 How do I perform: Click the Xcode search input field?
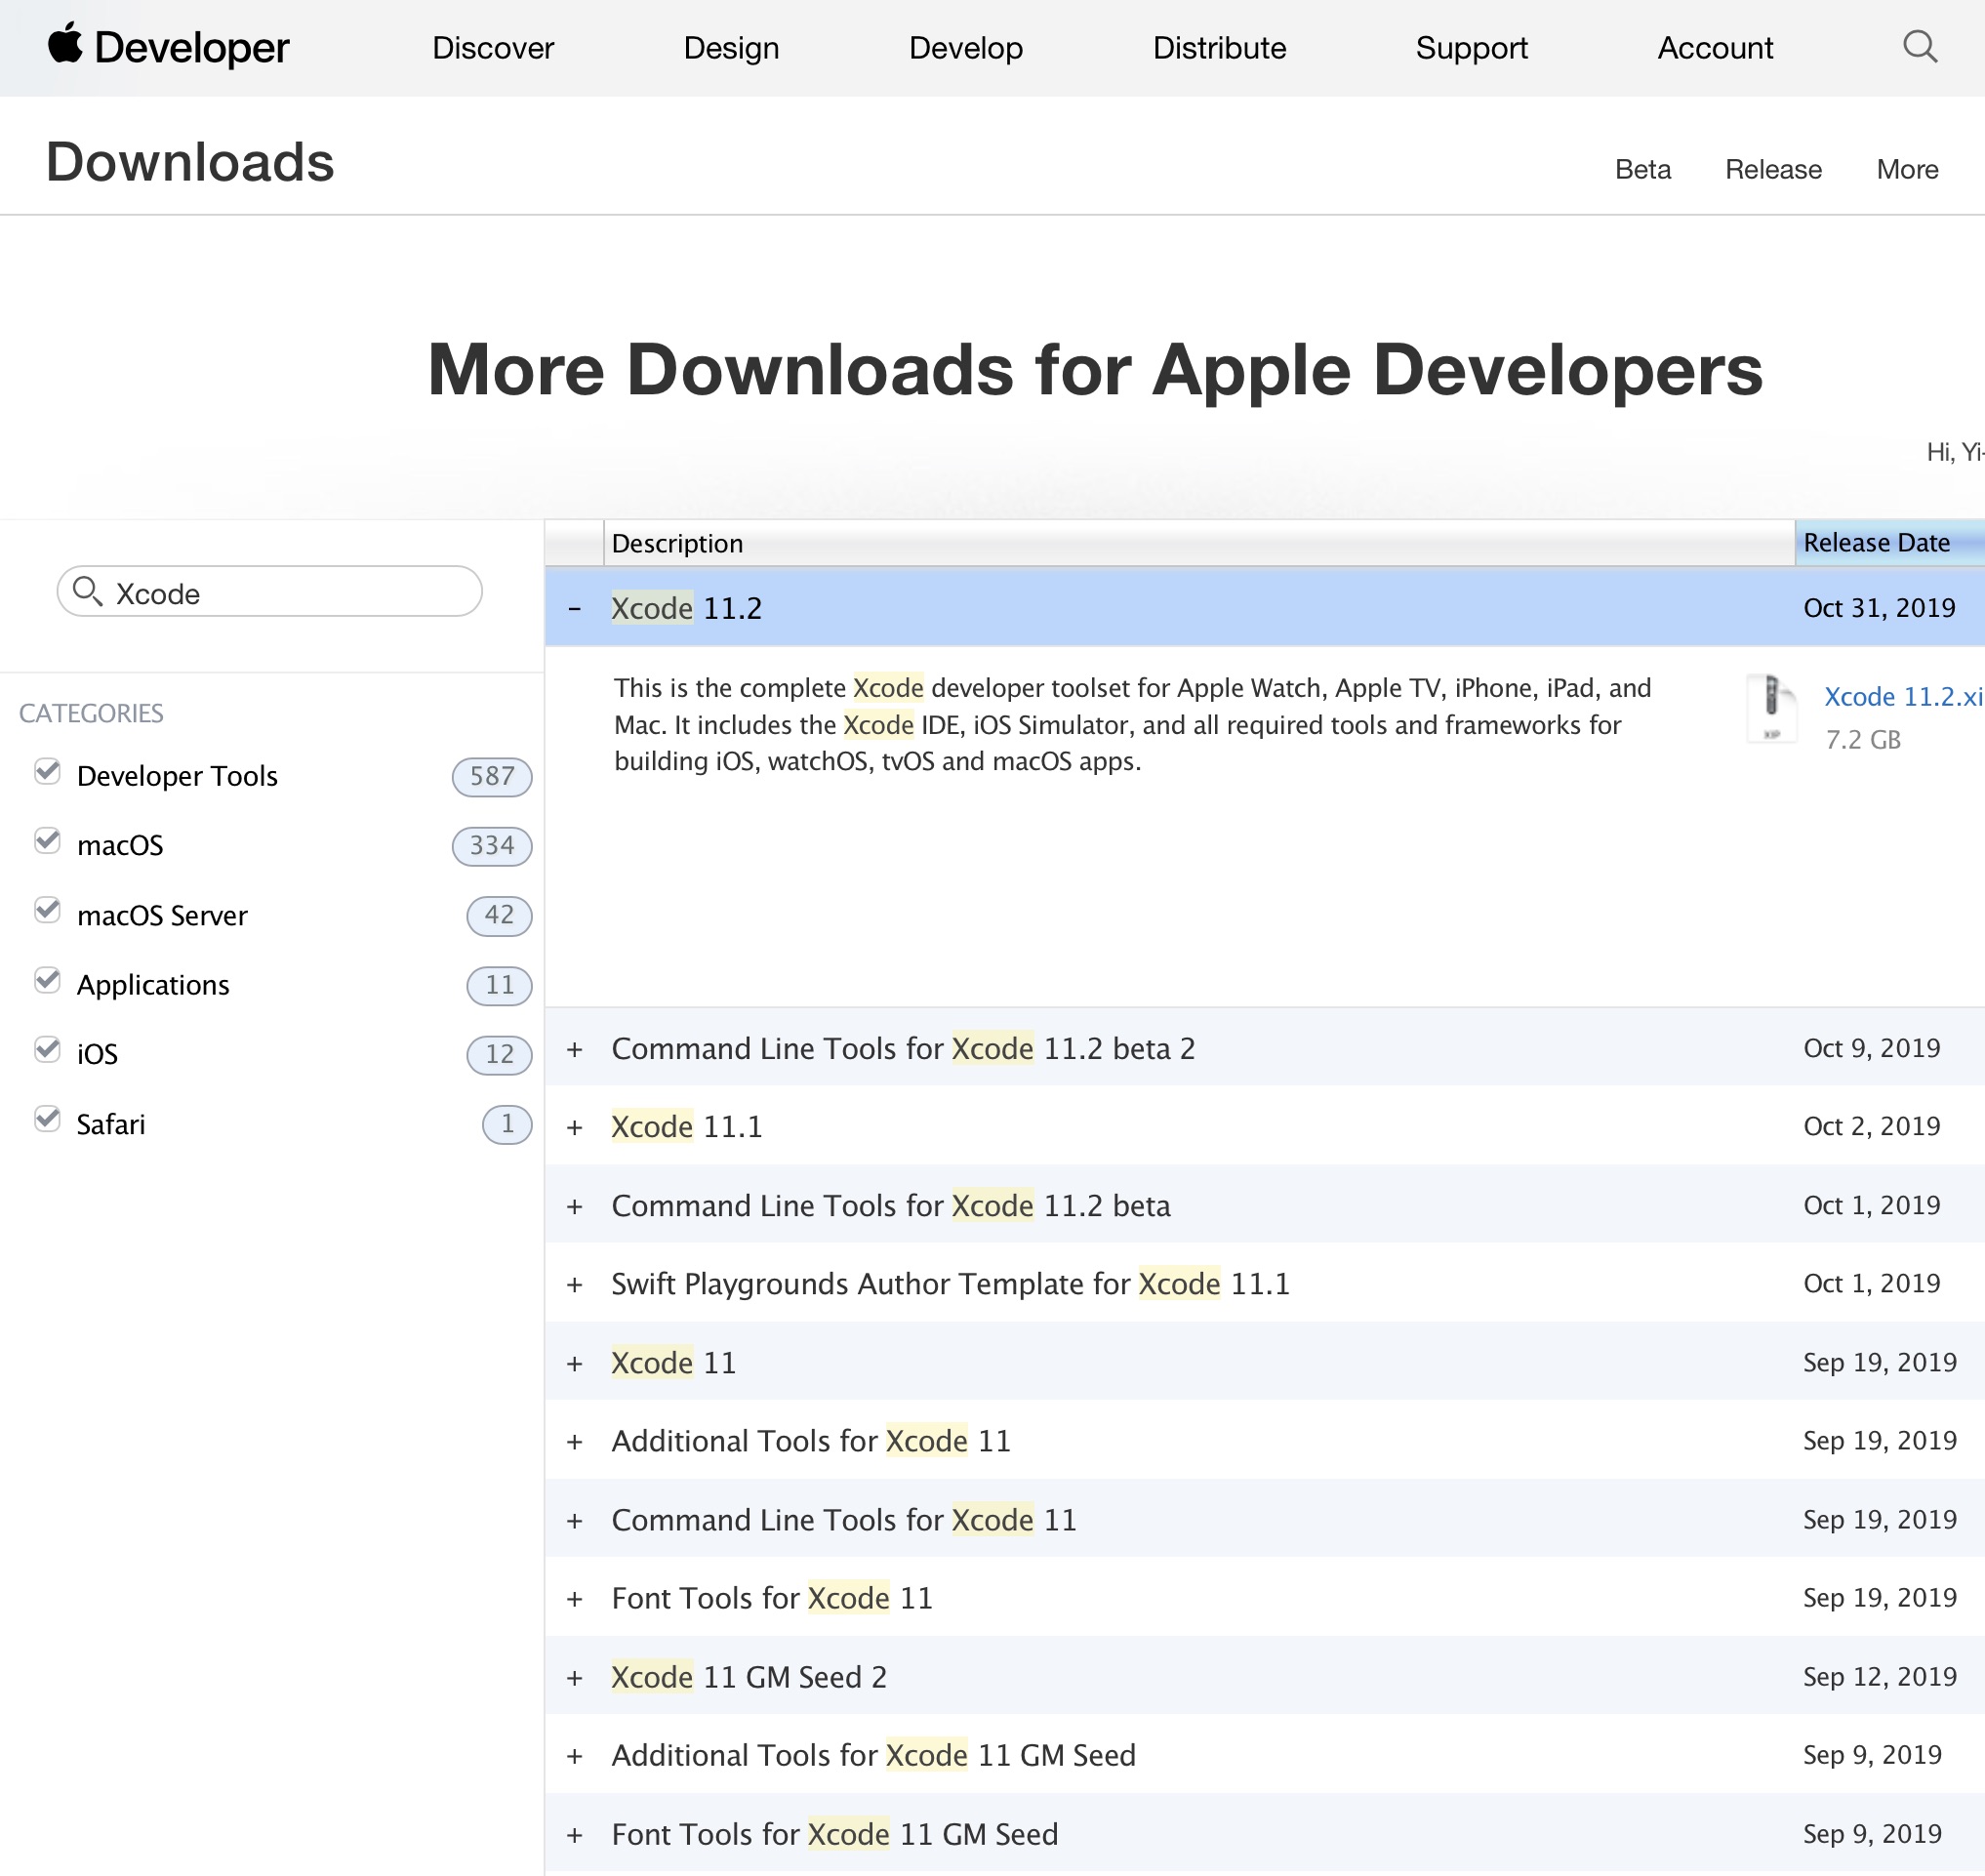click(x=290, y=593)
